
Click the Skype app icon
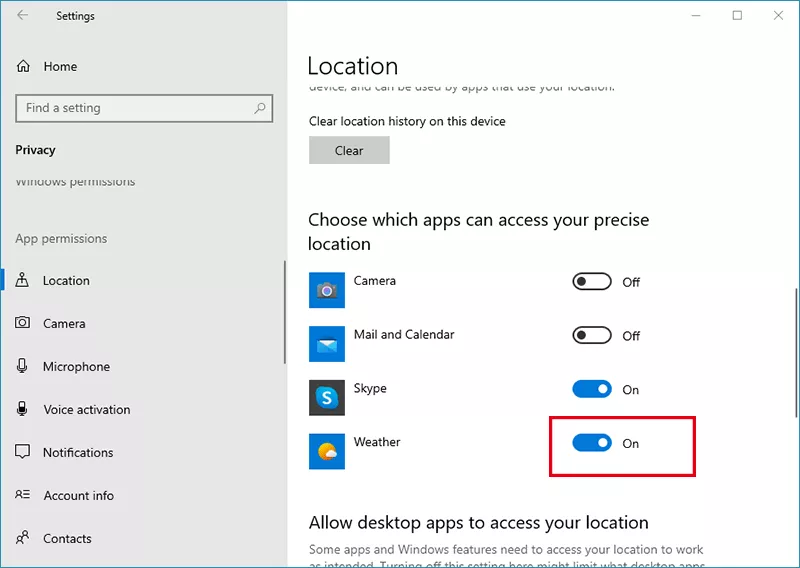327,398
